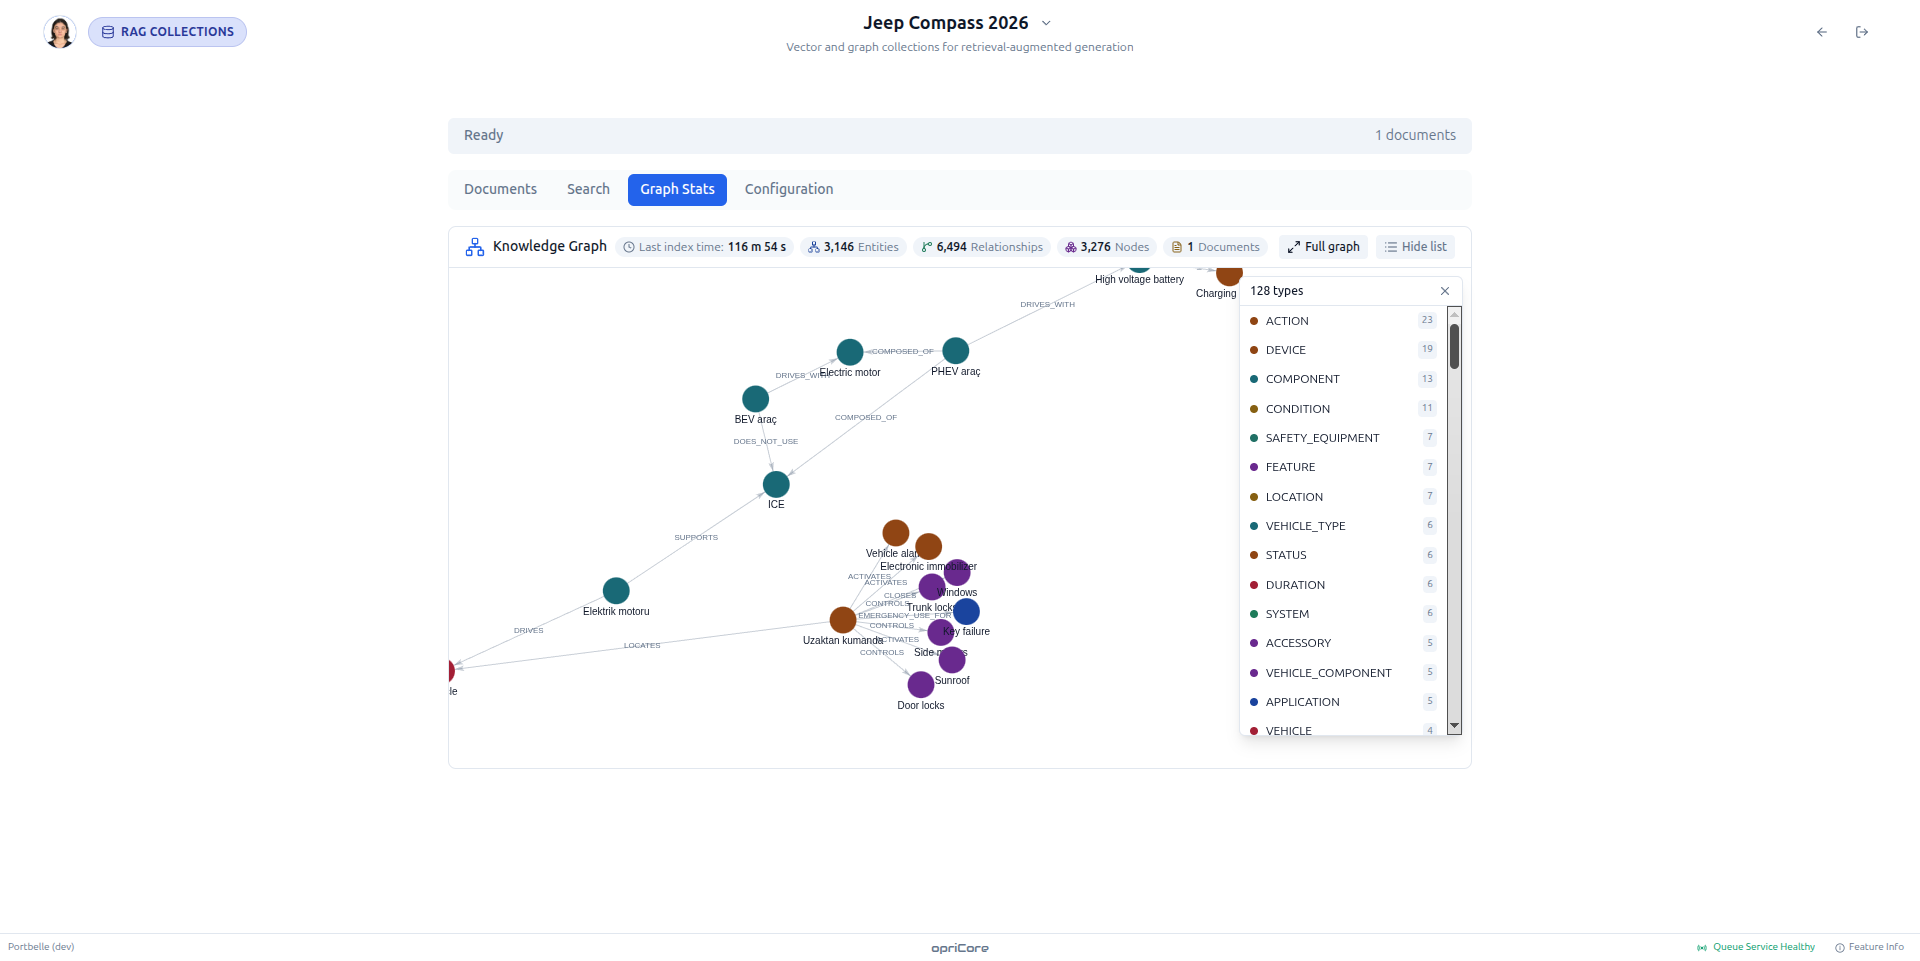Select the Vehicle alarm graph node
1920x961 pixels.
pos(896,533)
